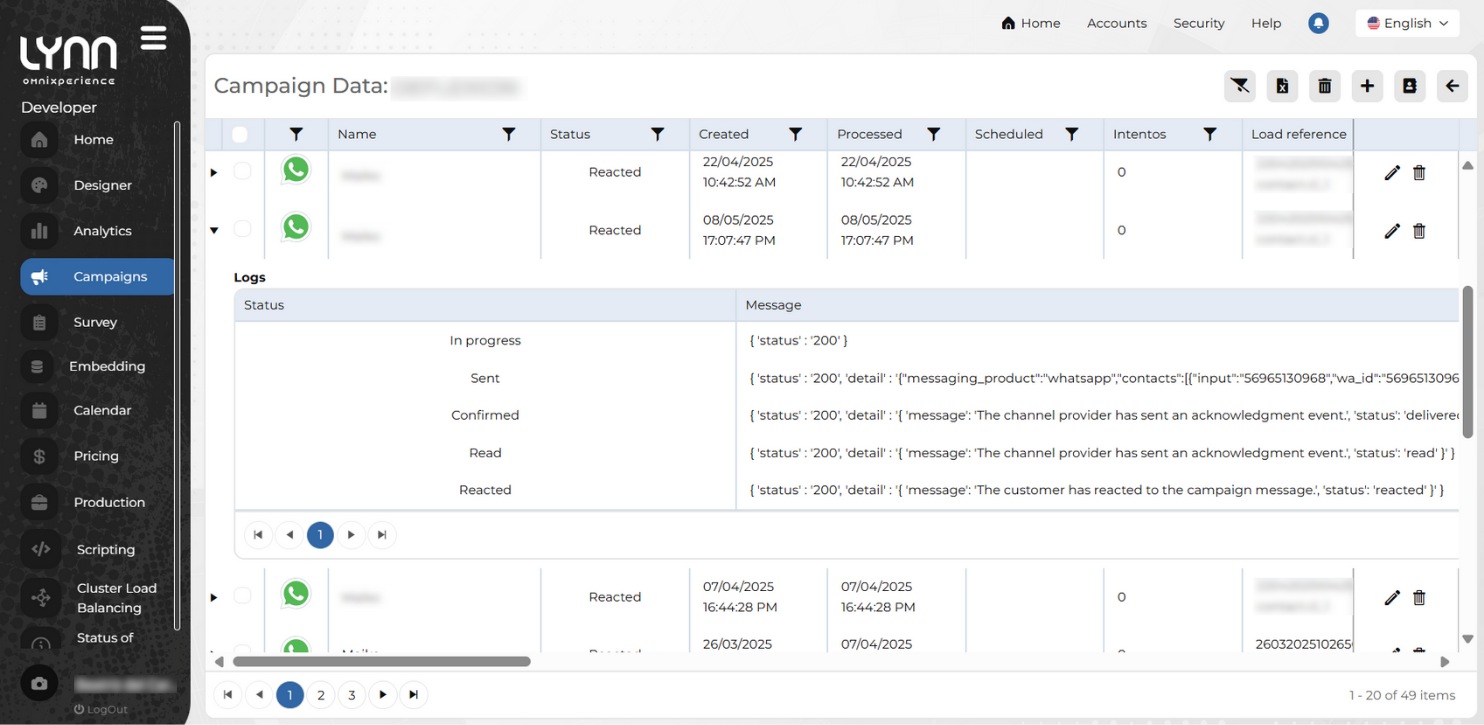Open the channel icon column filter

pos(296,134)
